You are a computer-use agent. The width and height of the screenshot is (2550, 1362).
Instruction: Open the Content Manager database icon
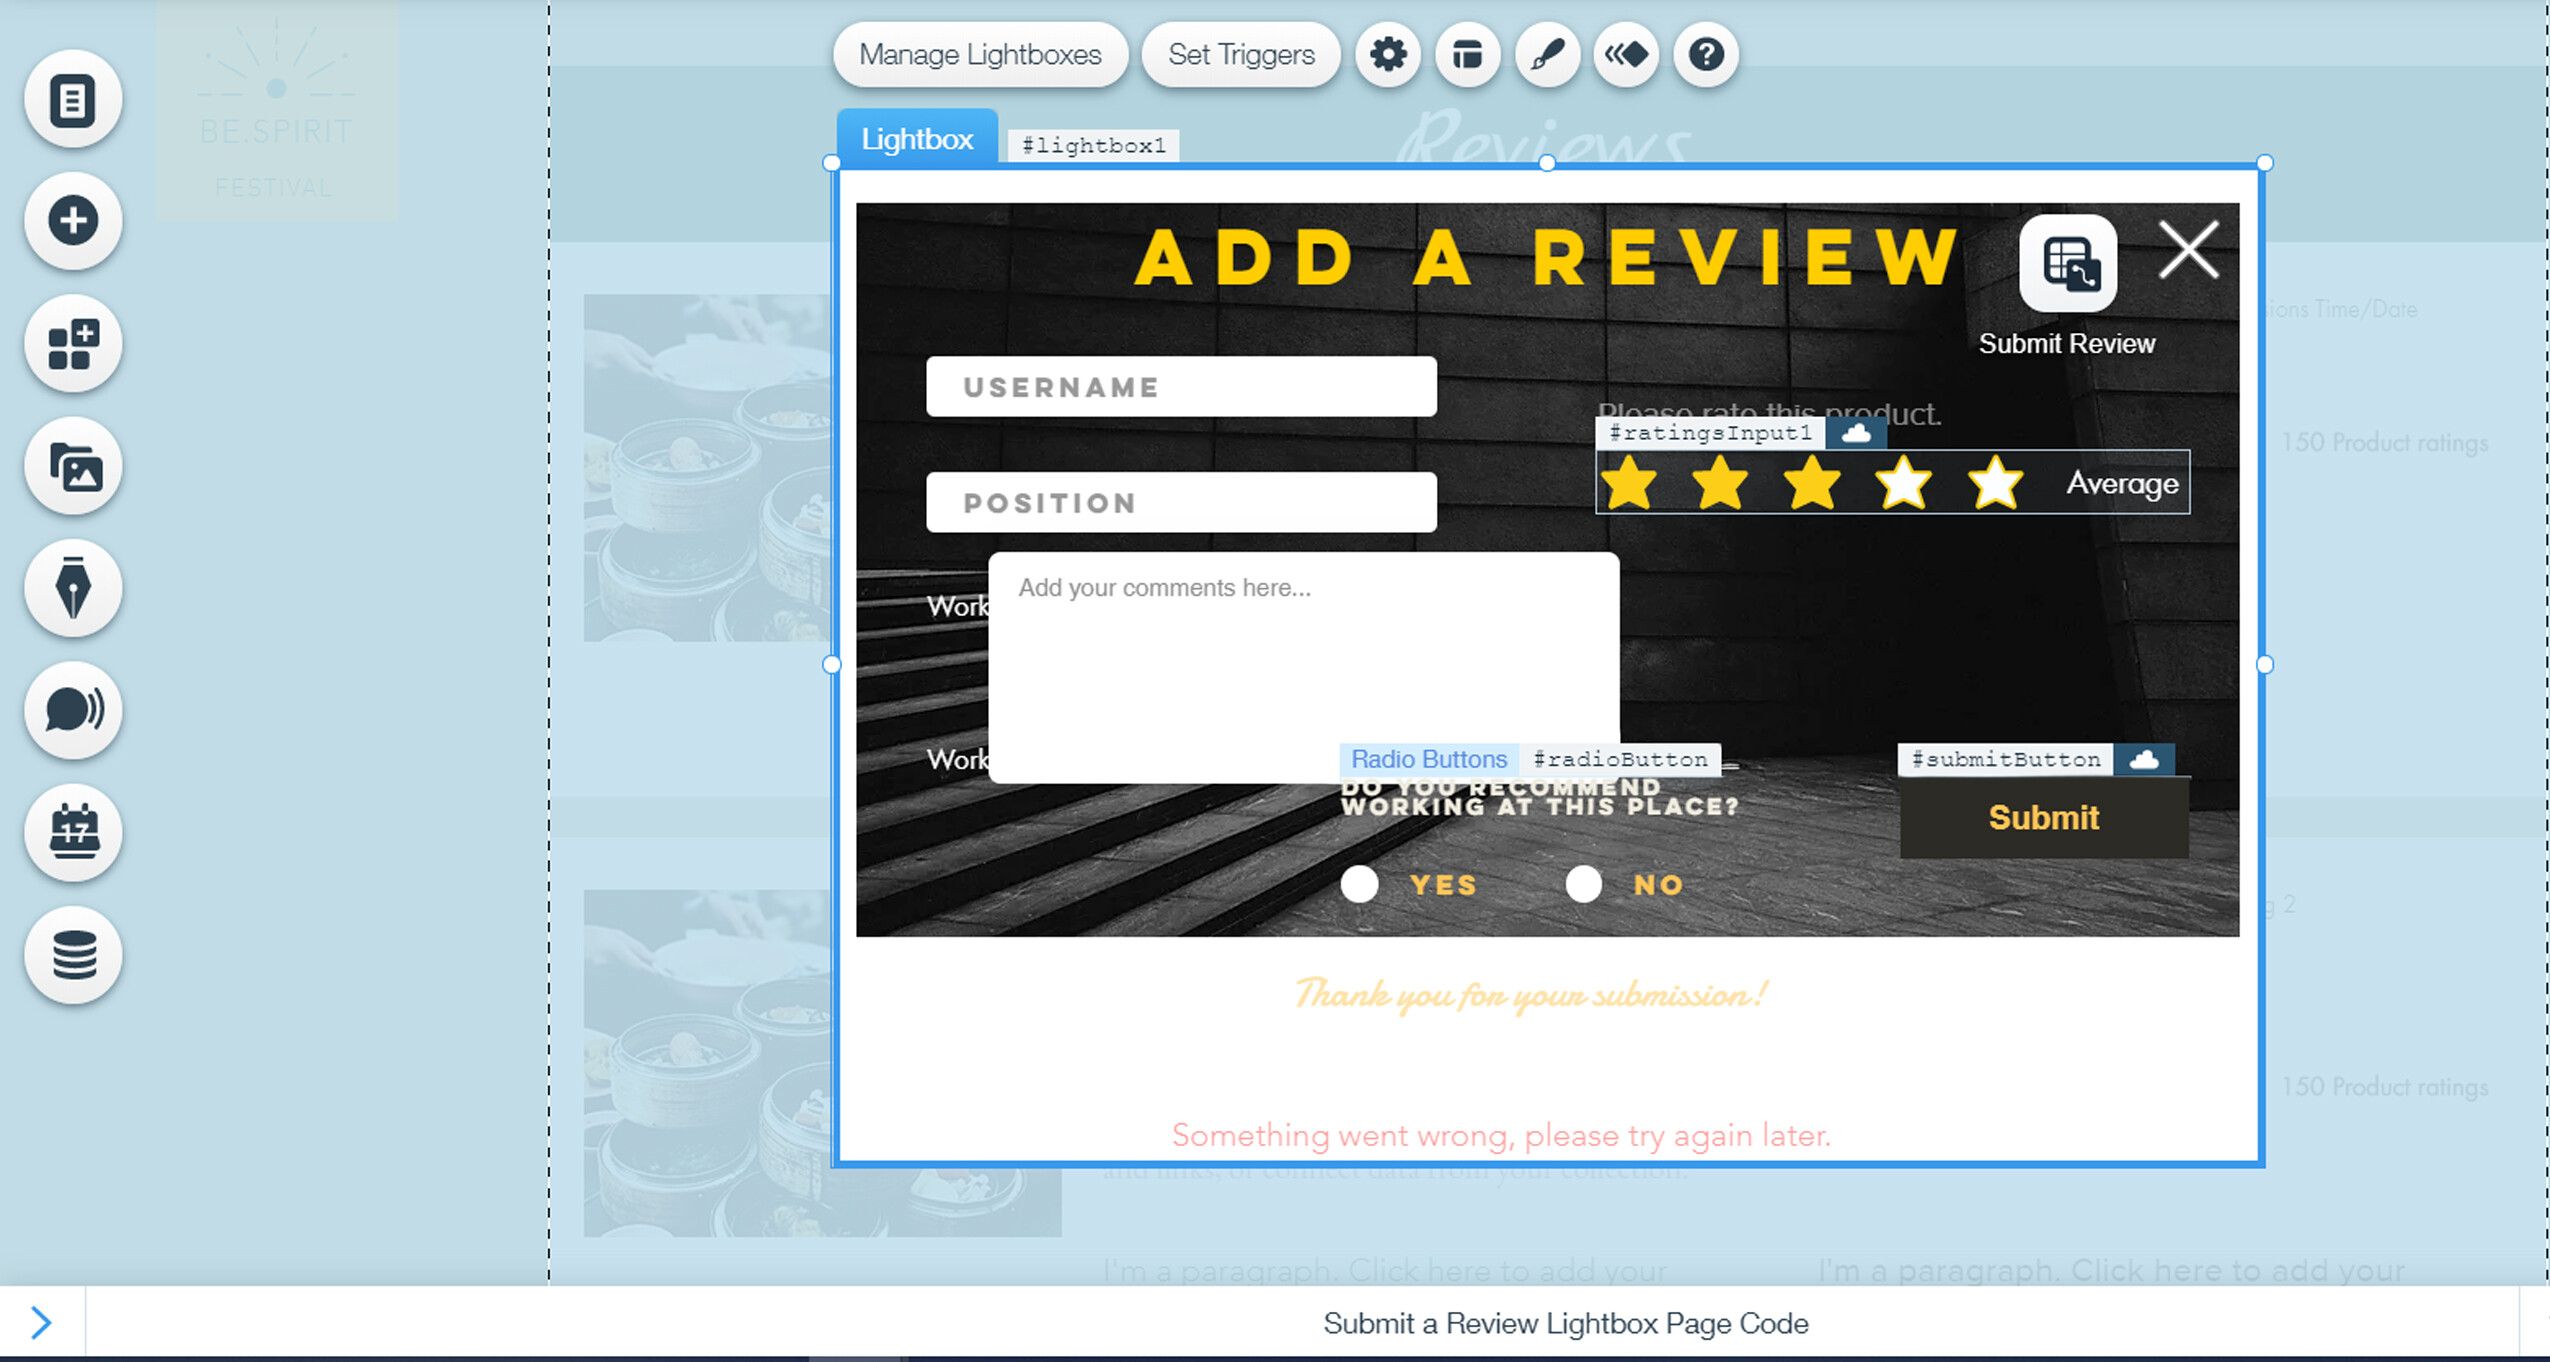coord(73,955)
